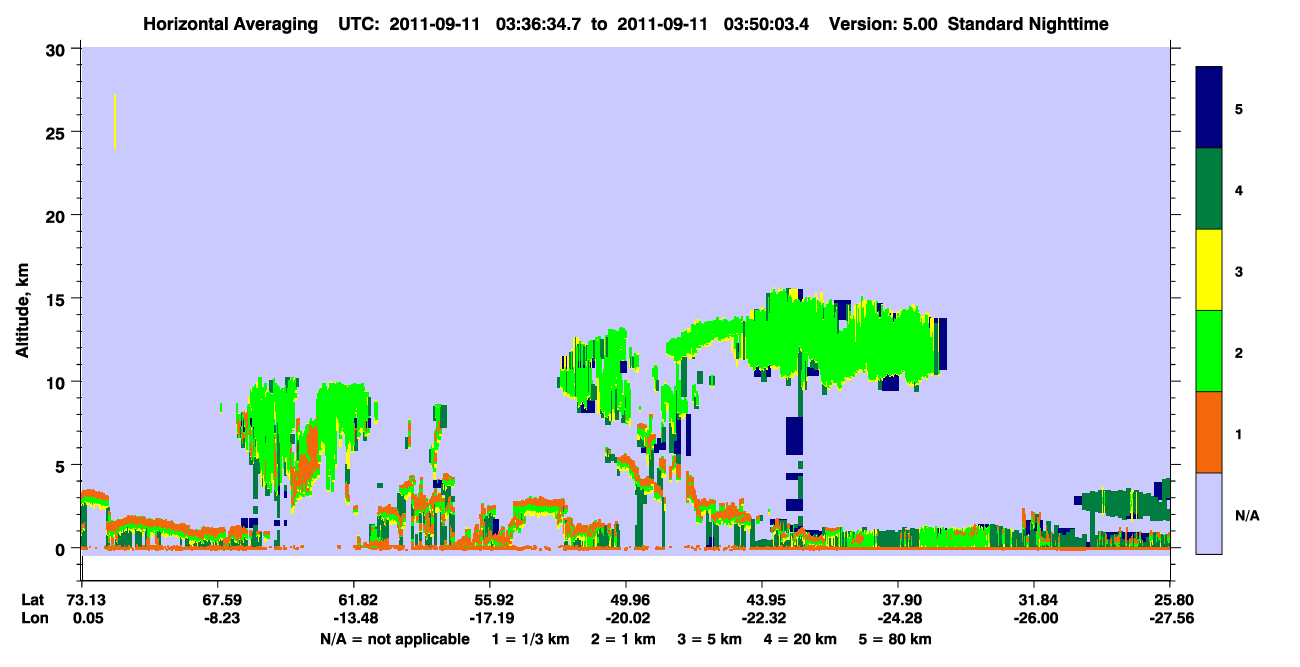Click legend entry '1 = 1/3 km'
Image resolution: width=1300 pixels, height=667 pixels.
[532, 639]
